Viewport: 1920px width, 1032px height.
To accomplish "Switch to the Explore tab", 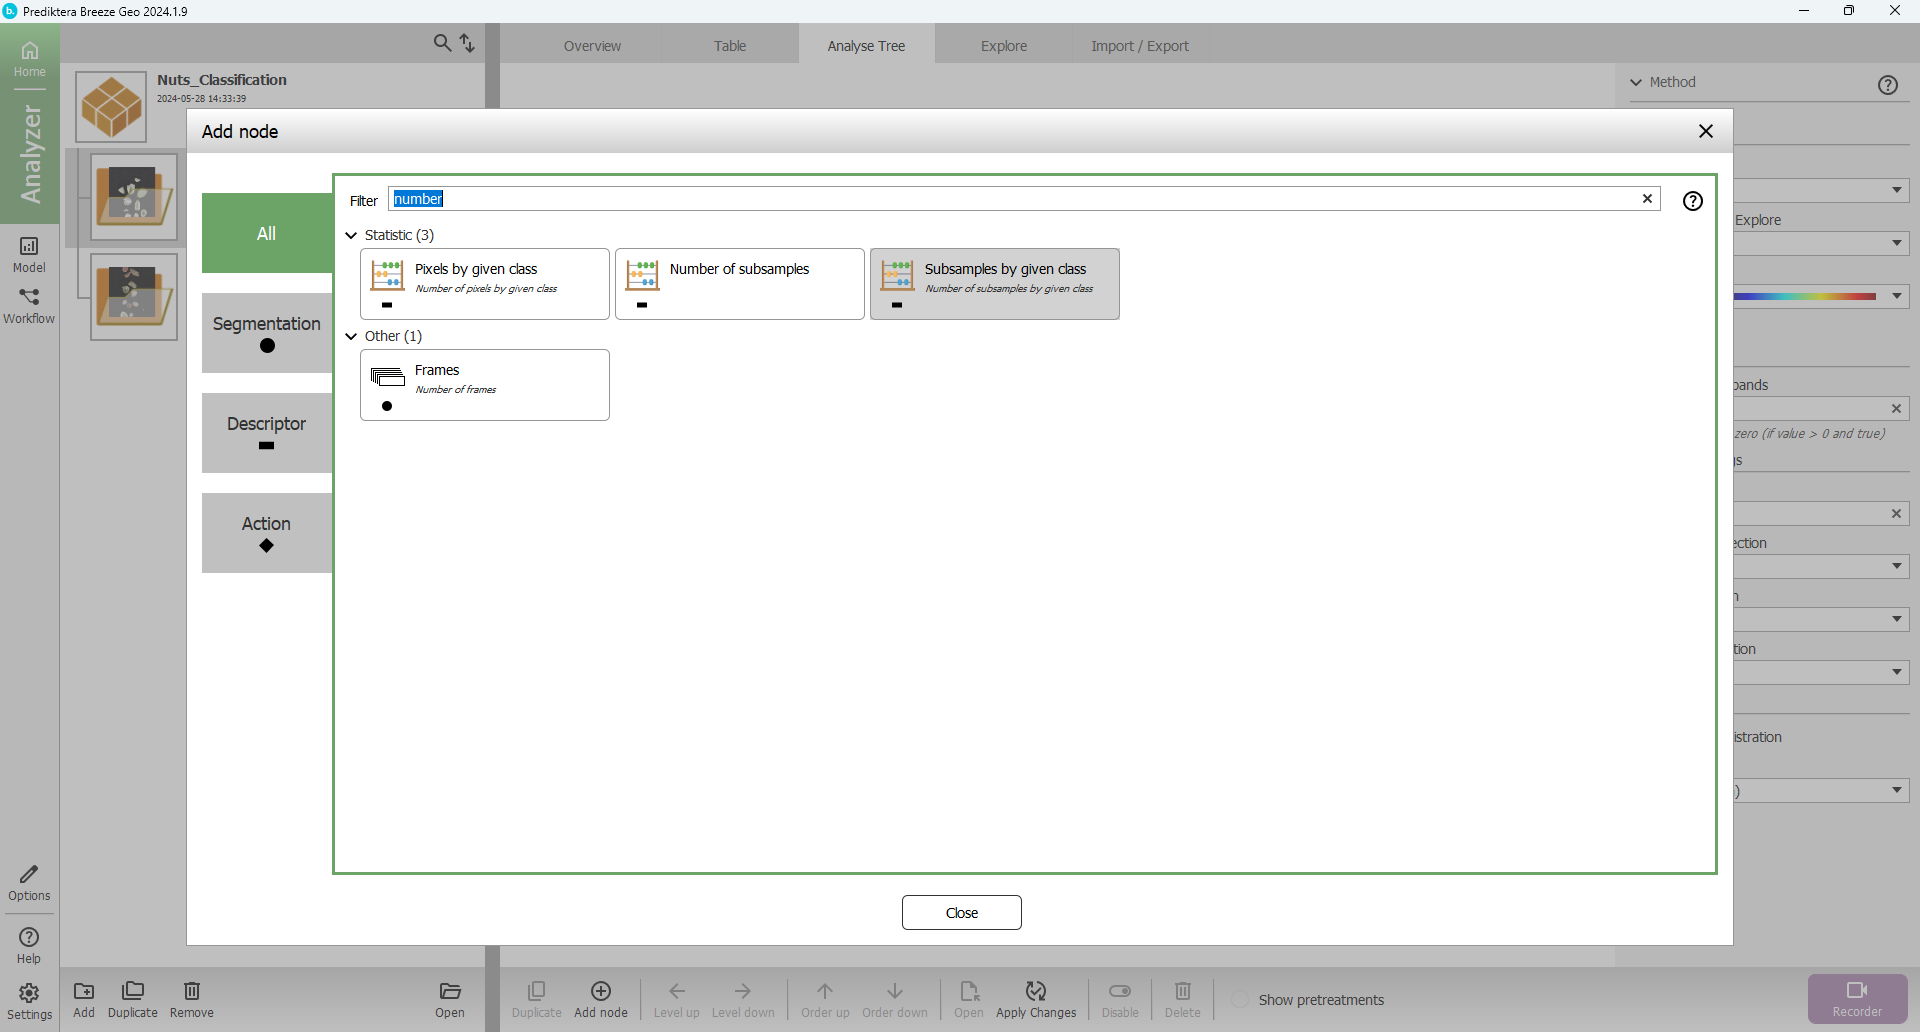I will point(1003,46).
